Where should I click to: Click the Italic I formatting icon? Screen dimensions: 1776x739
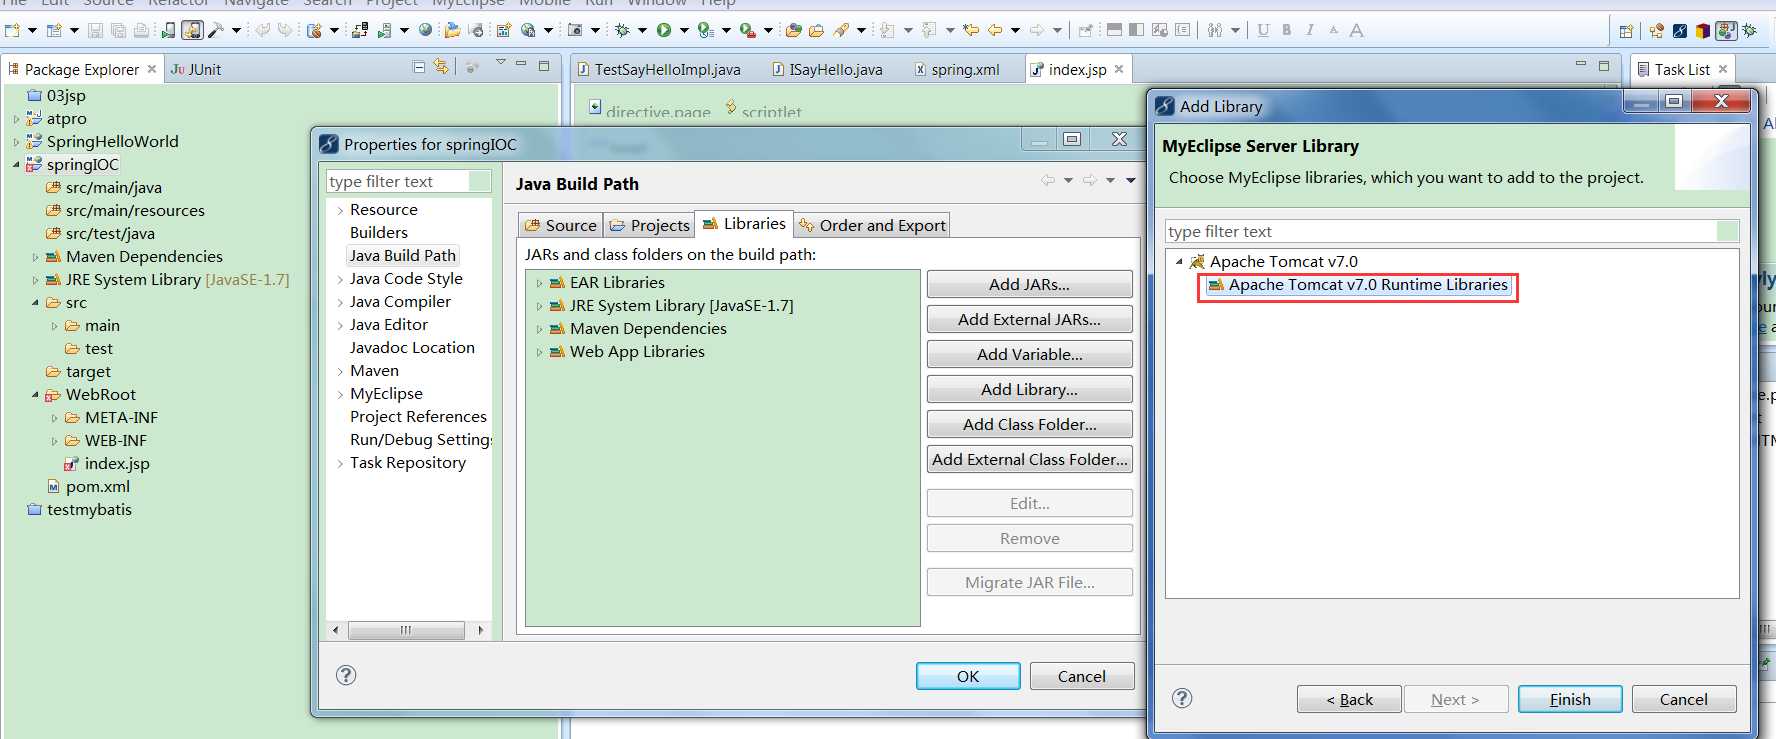coord(1310,30)
